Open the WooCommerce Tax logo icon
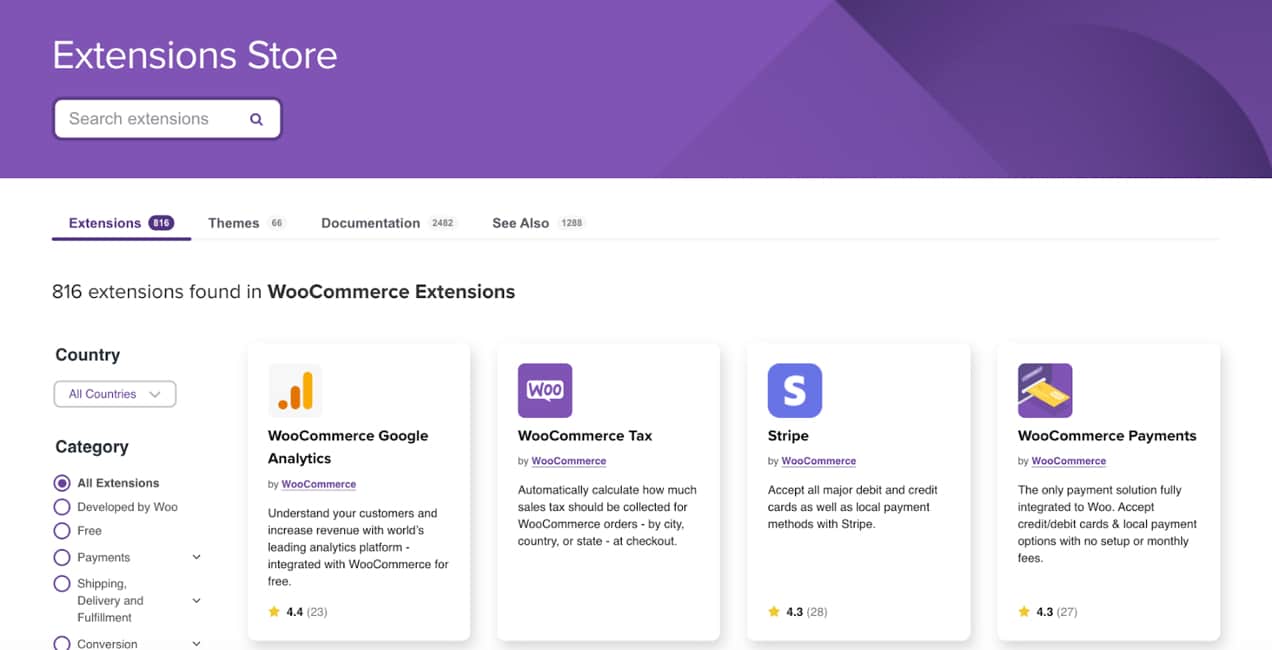Screen dimensions: 1272x650 545,390
